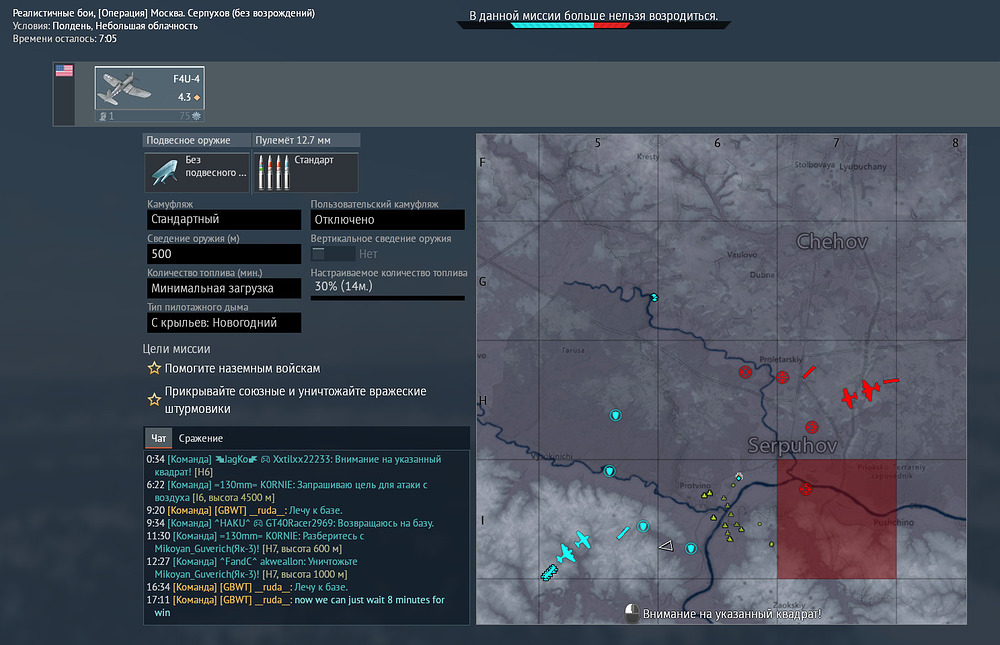
Task: Click cyan shield marker below Tarusa
Action: [615, 415]
